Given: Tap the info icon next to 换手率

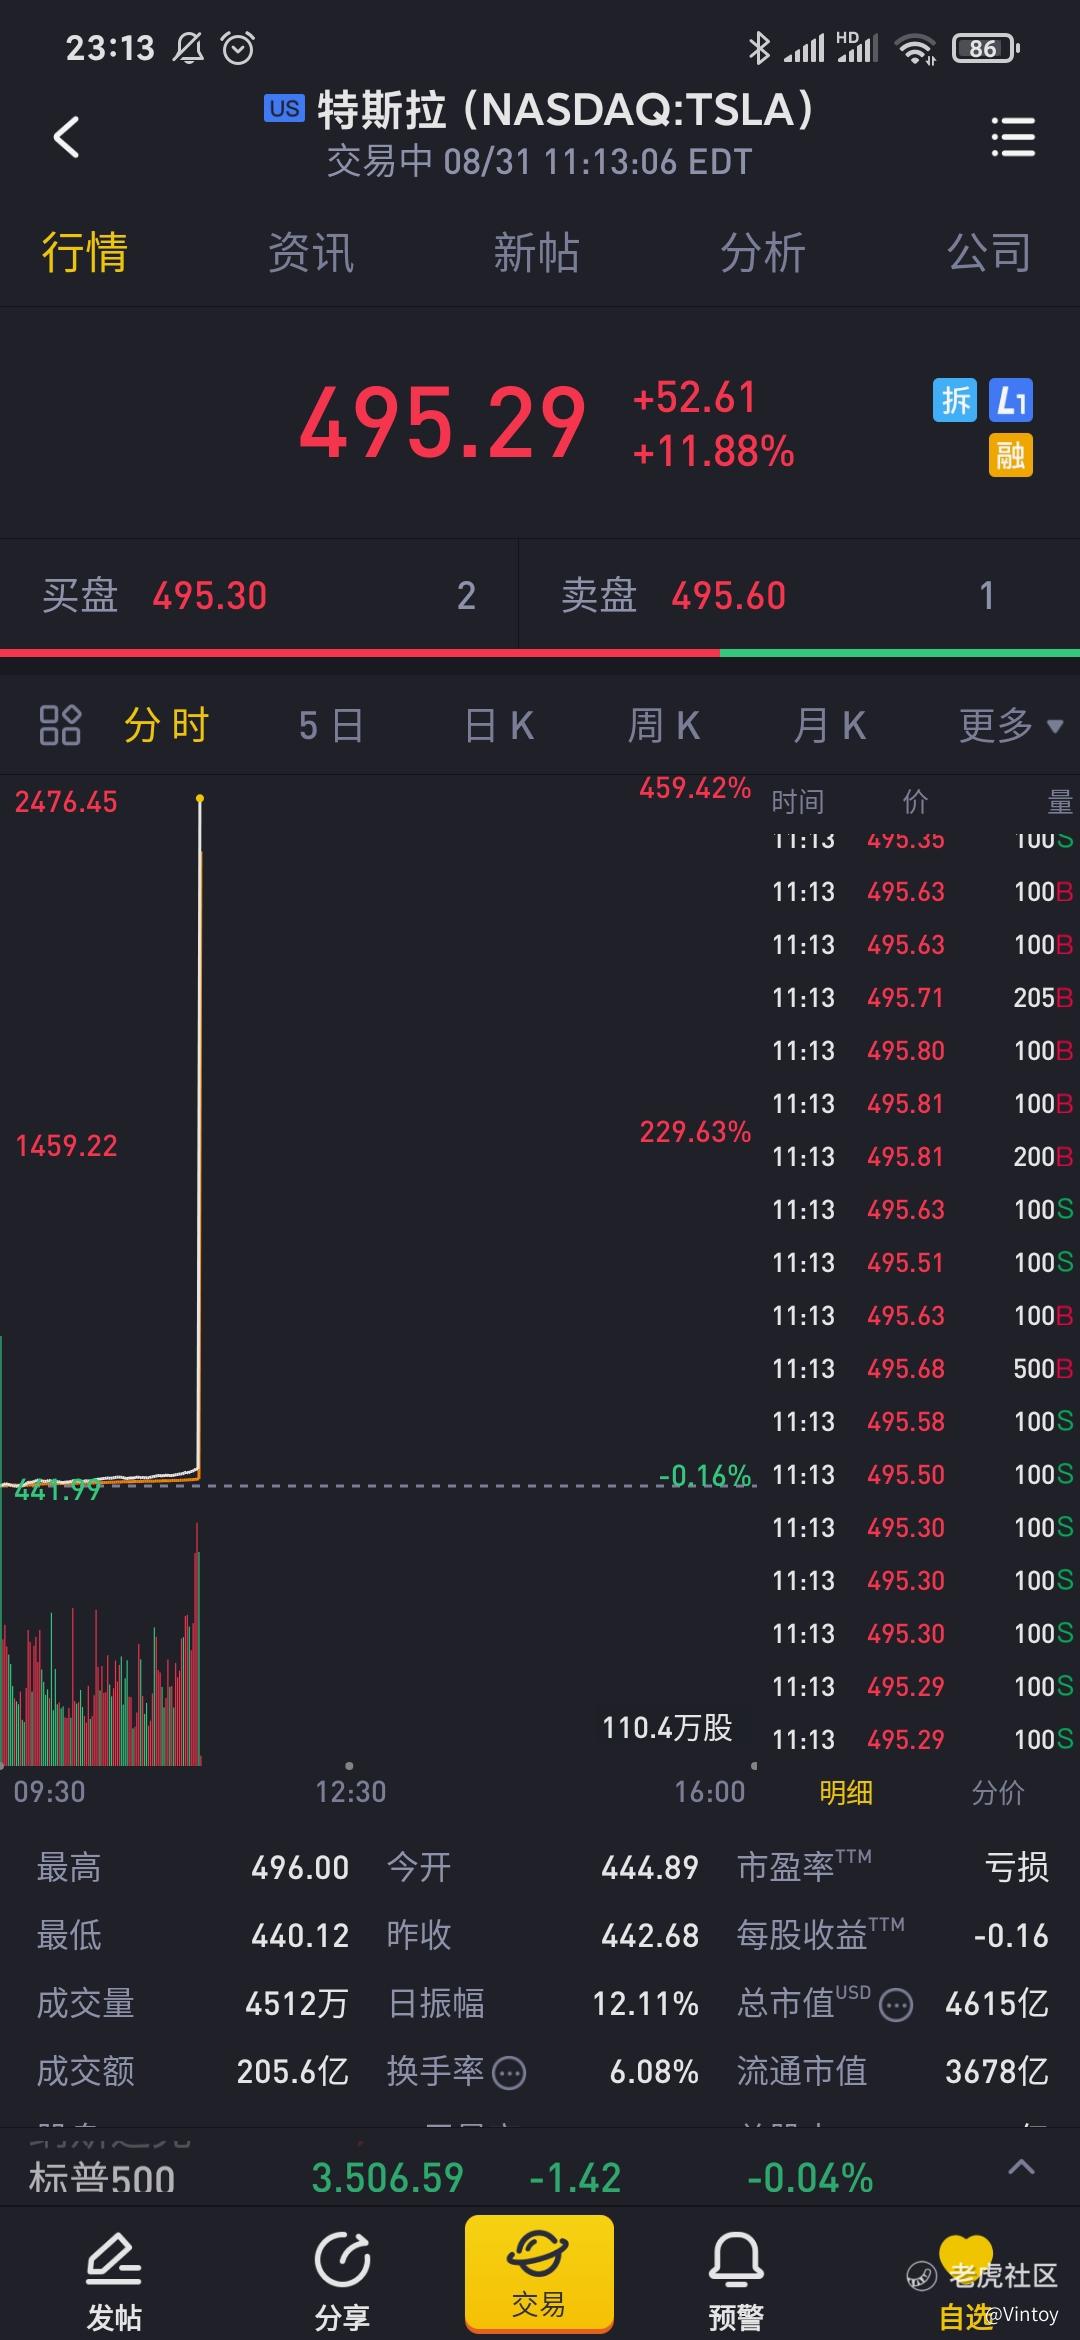Looking at the screenshot, I should pyautogui.click(x=509, y=2073).
